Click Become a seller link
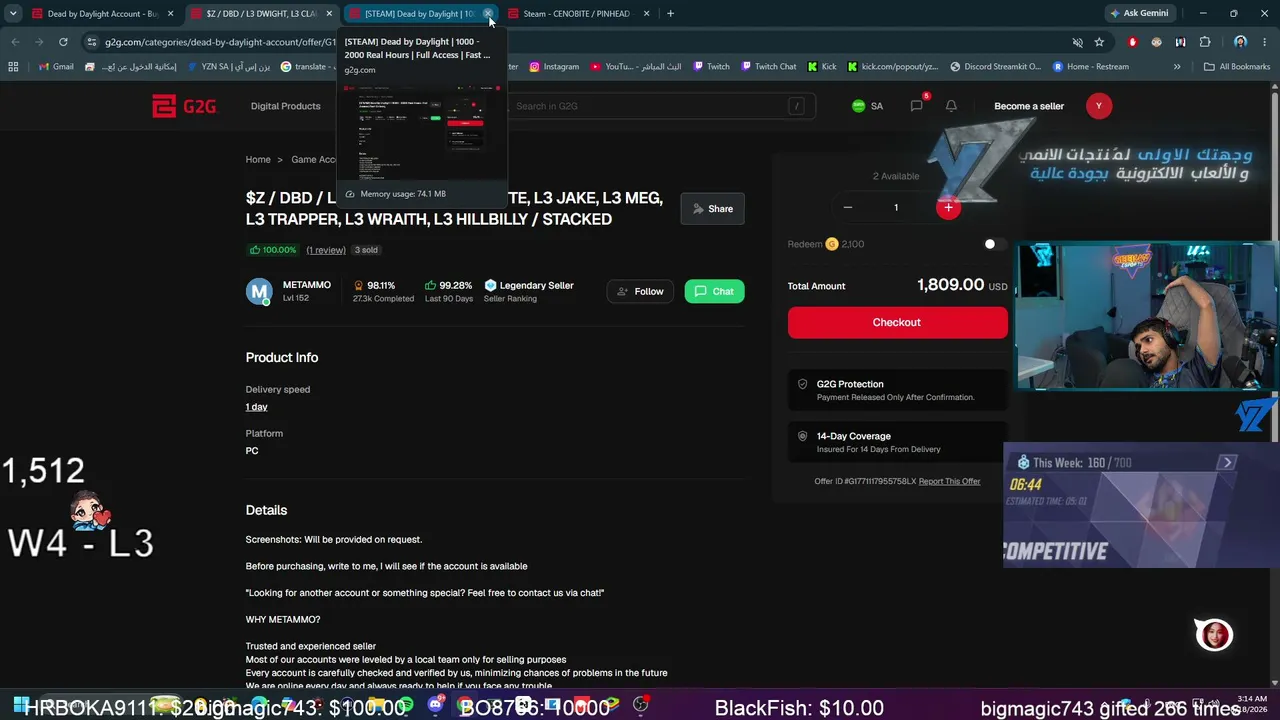This screenshot has height=720, width=1280. tap(1029, 106)
